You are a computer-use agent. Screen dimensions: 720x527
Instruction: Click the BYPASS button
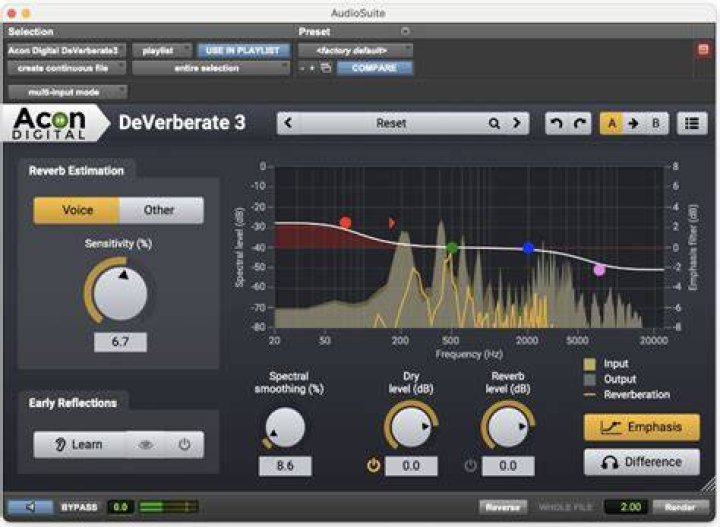point(79,507)
